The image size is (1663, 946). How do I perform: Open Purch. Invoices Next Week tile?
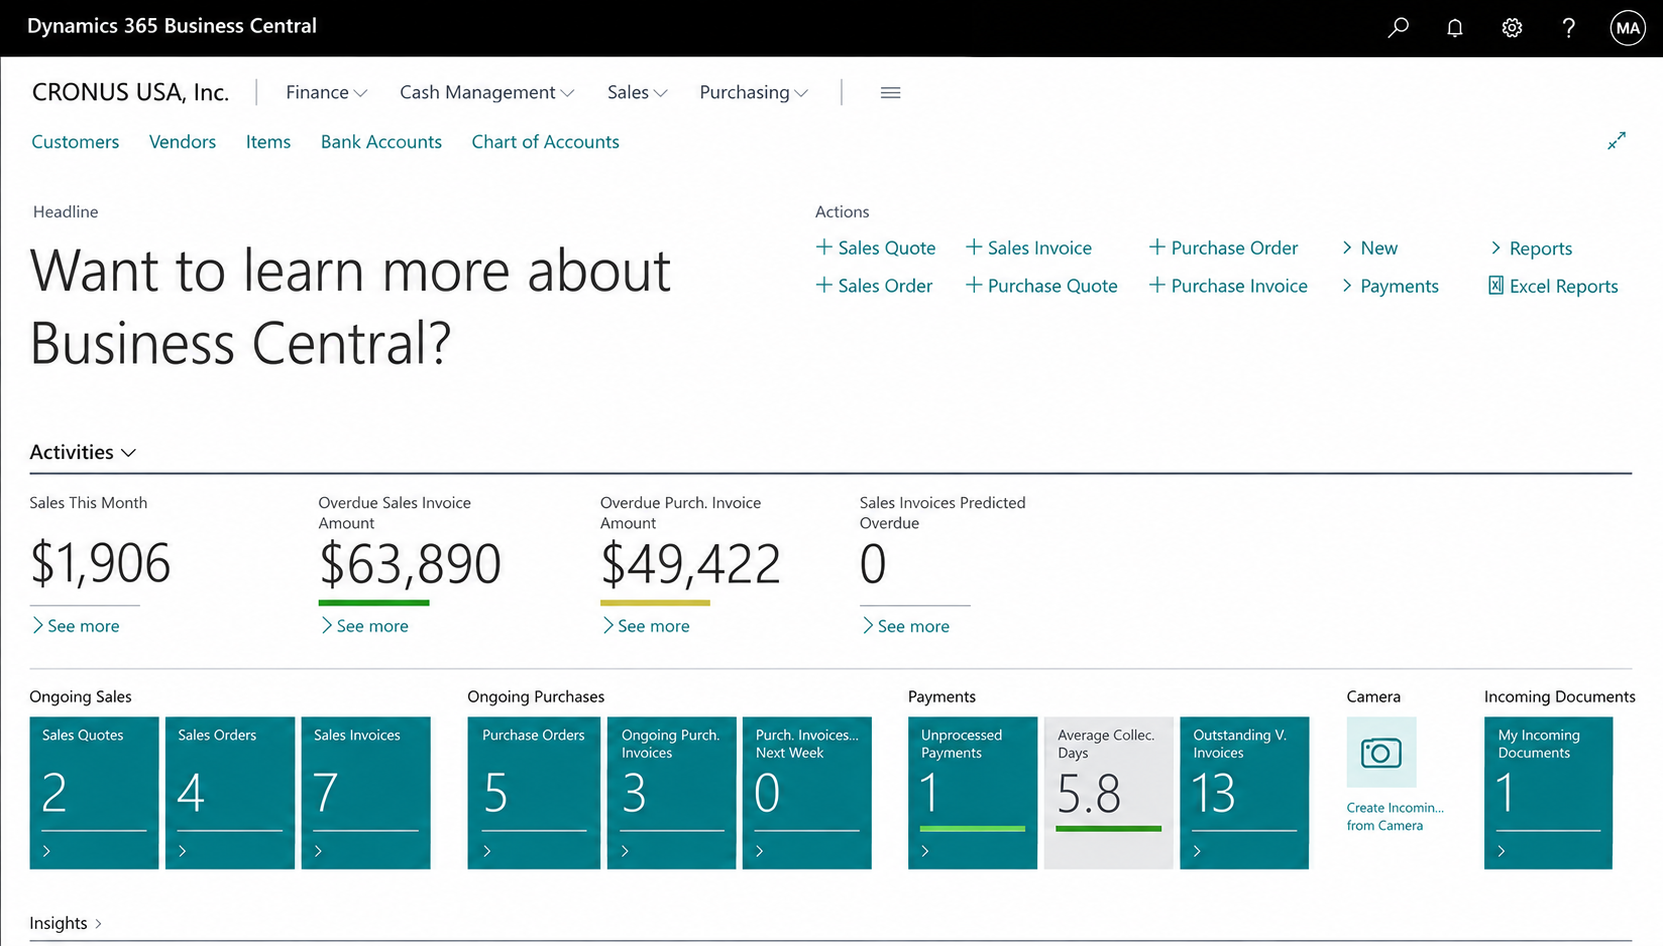[807, 792]
